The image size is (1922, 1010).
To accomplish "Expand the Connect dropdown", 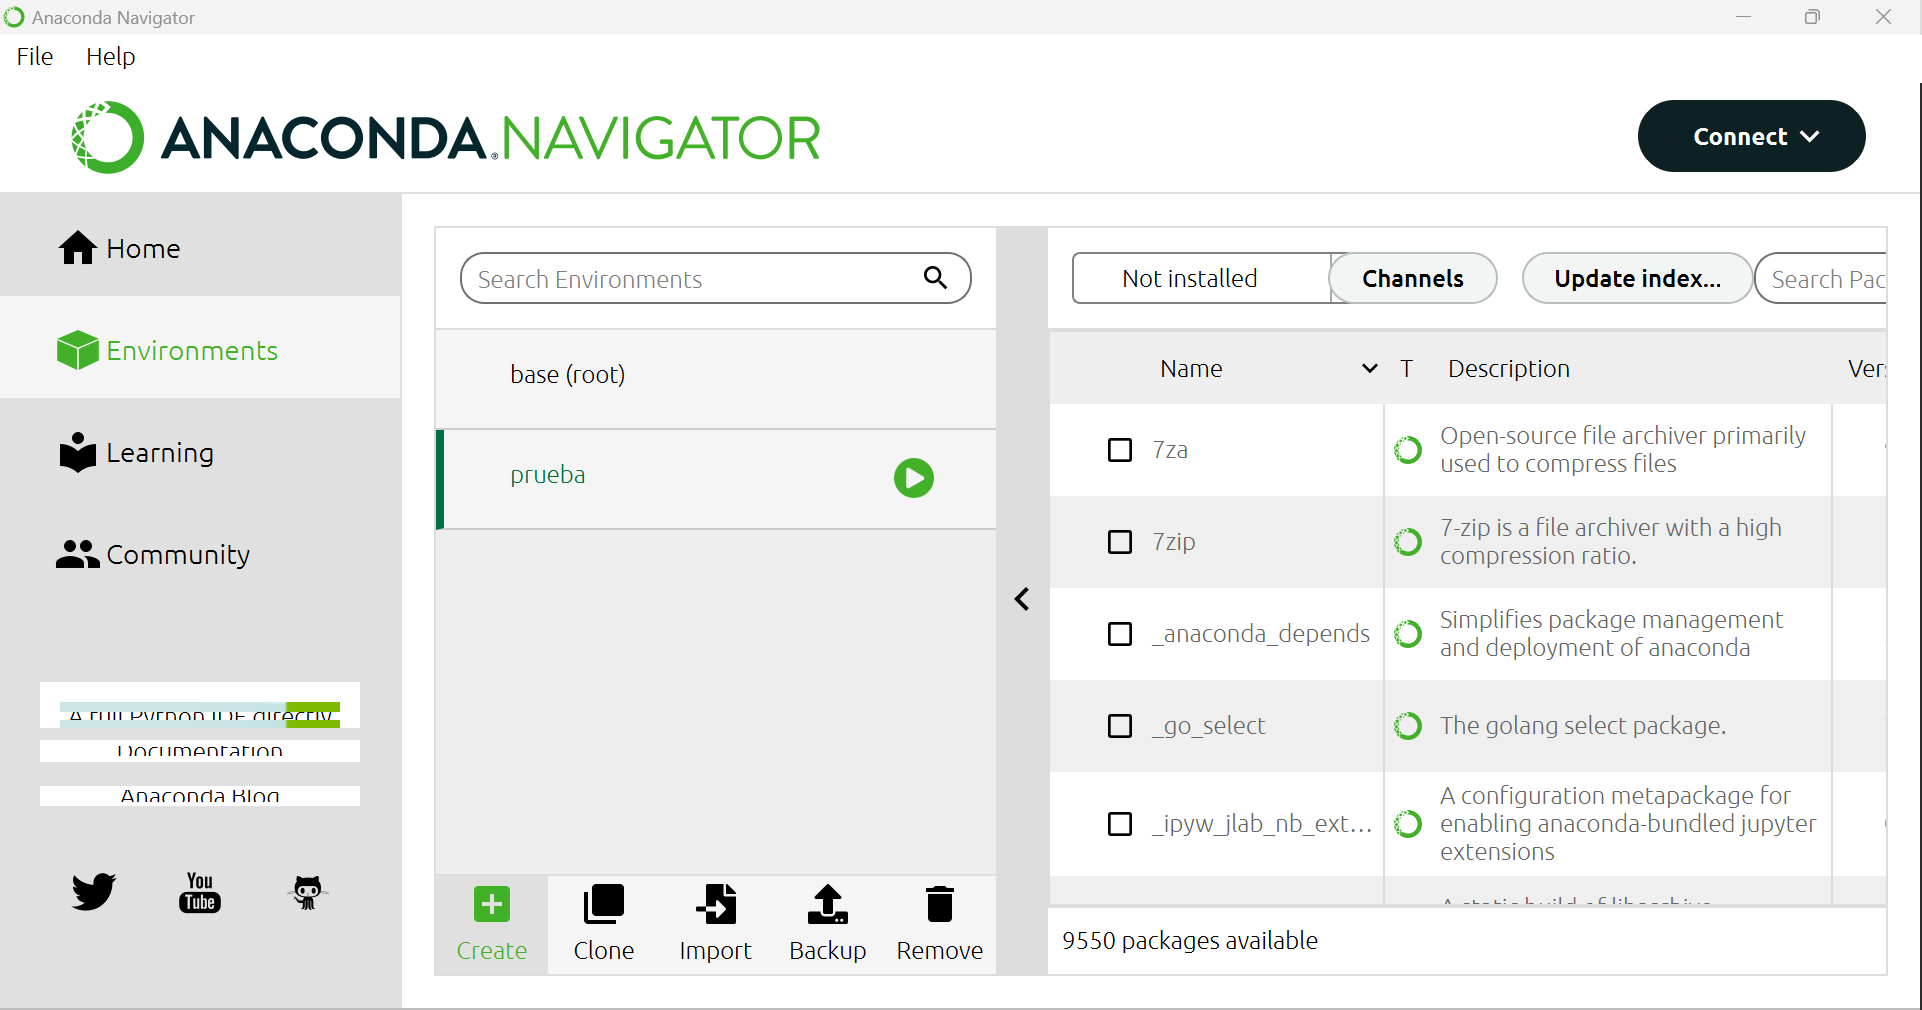I will pyautogui.click(x=1751, y=136).
